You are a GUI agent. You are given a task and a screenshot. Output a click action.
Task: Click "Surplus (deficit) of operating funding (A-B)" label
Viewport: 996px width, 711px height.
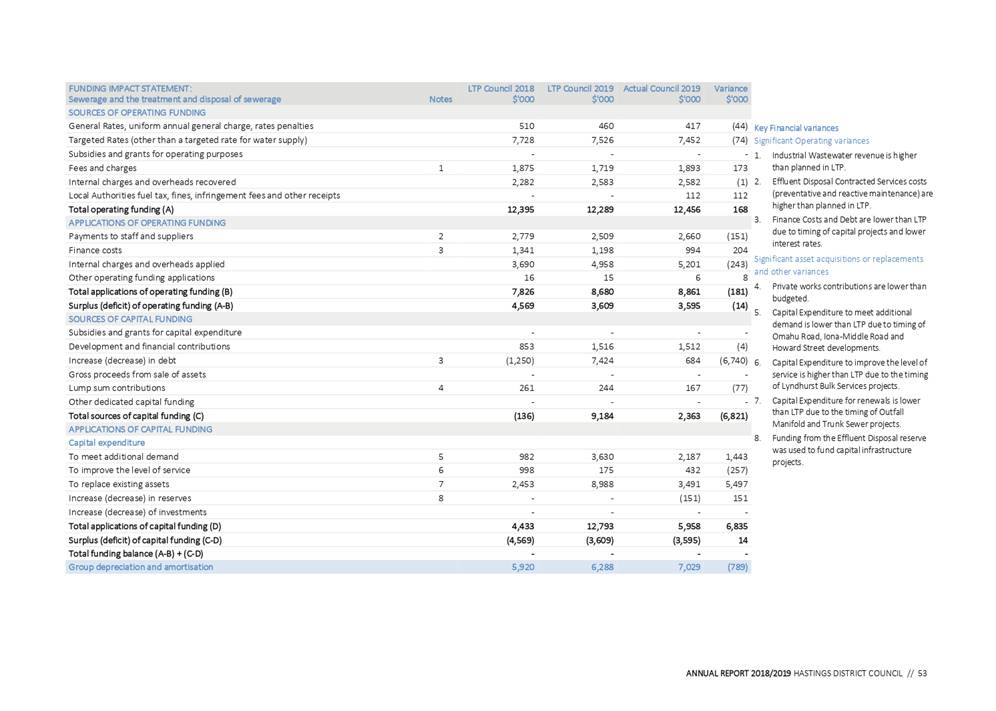[151, 306]
